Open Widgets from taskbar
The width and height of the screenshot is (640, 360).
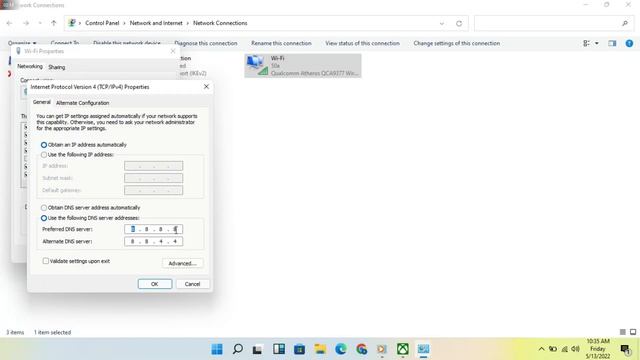pyautogui.click(x=279, y=349)
